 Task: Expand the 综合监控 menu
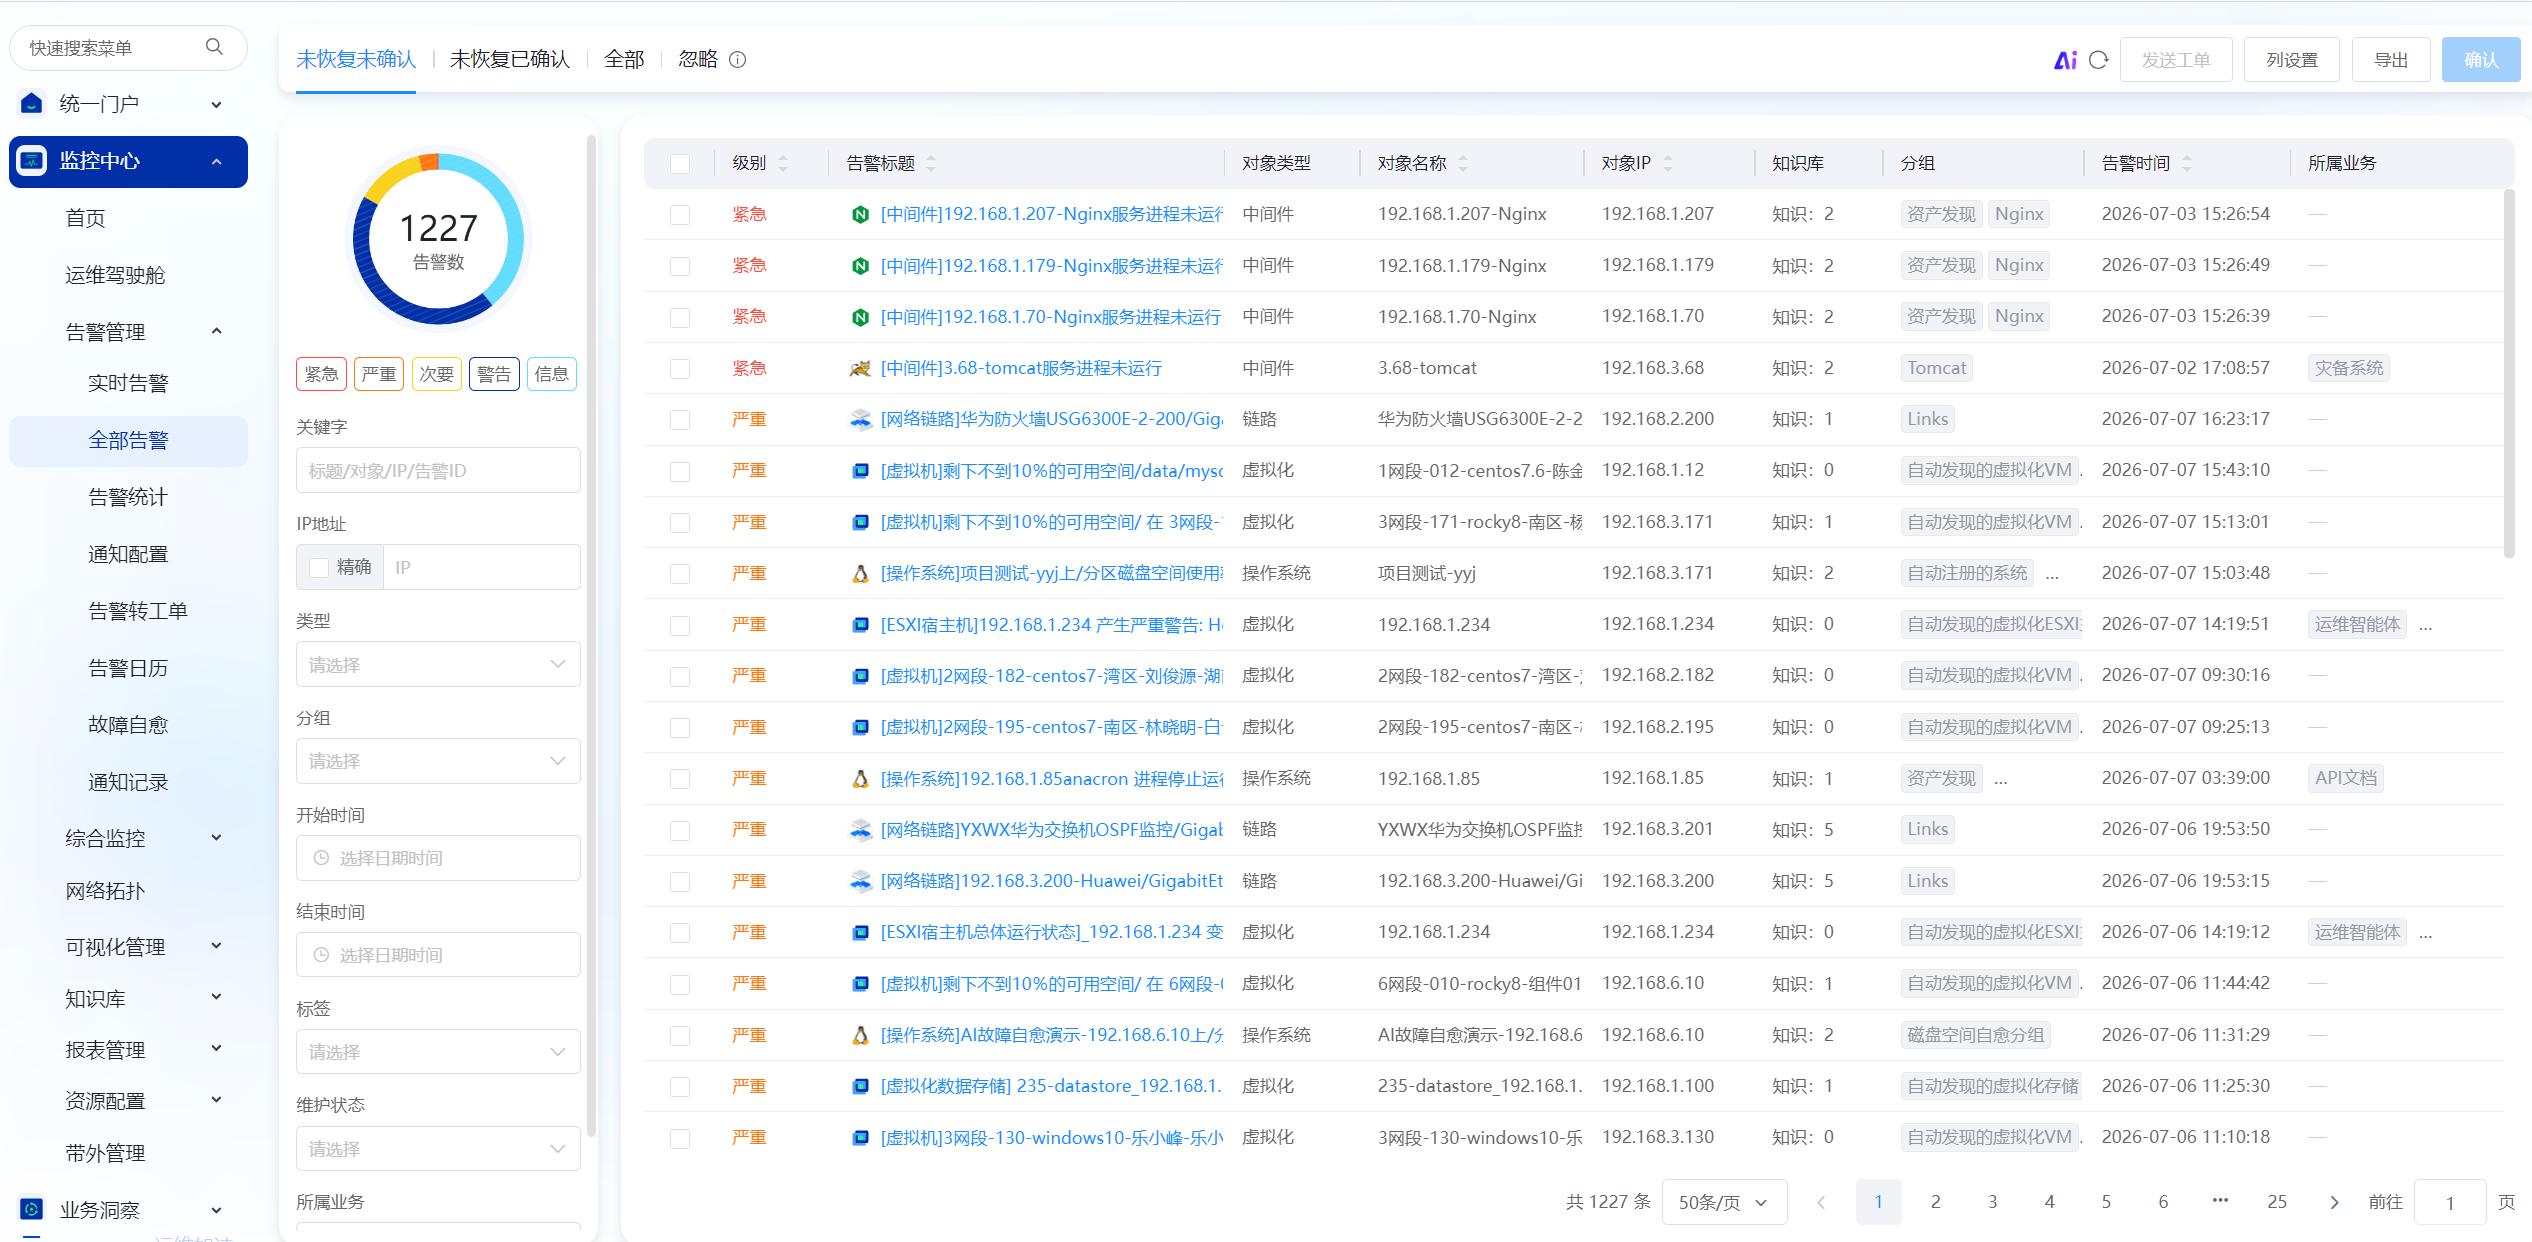coord(216,838)
